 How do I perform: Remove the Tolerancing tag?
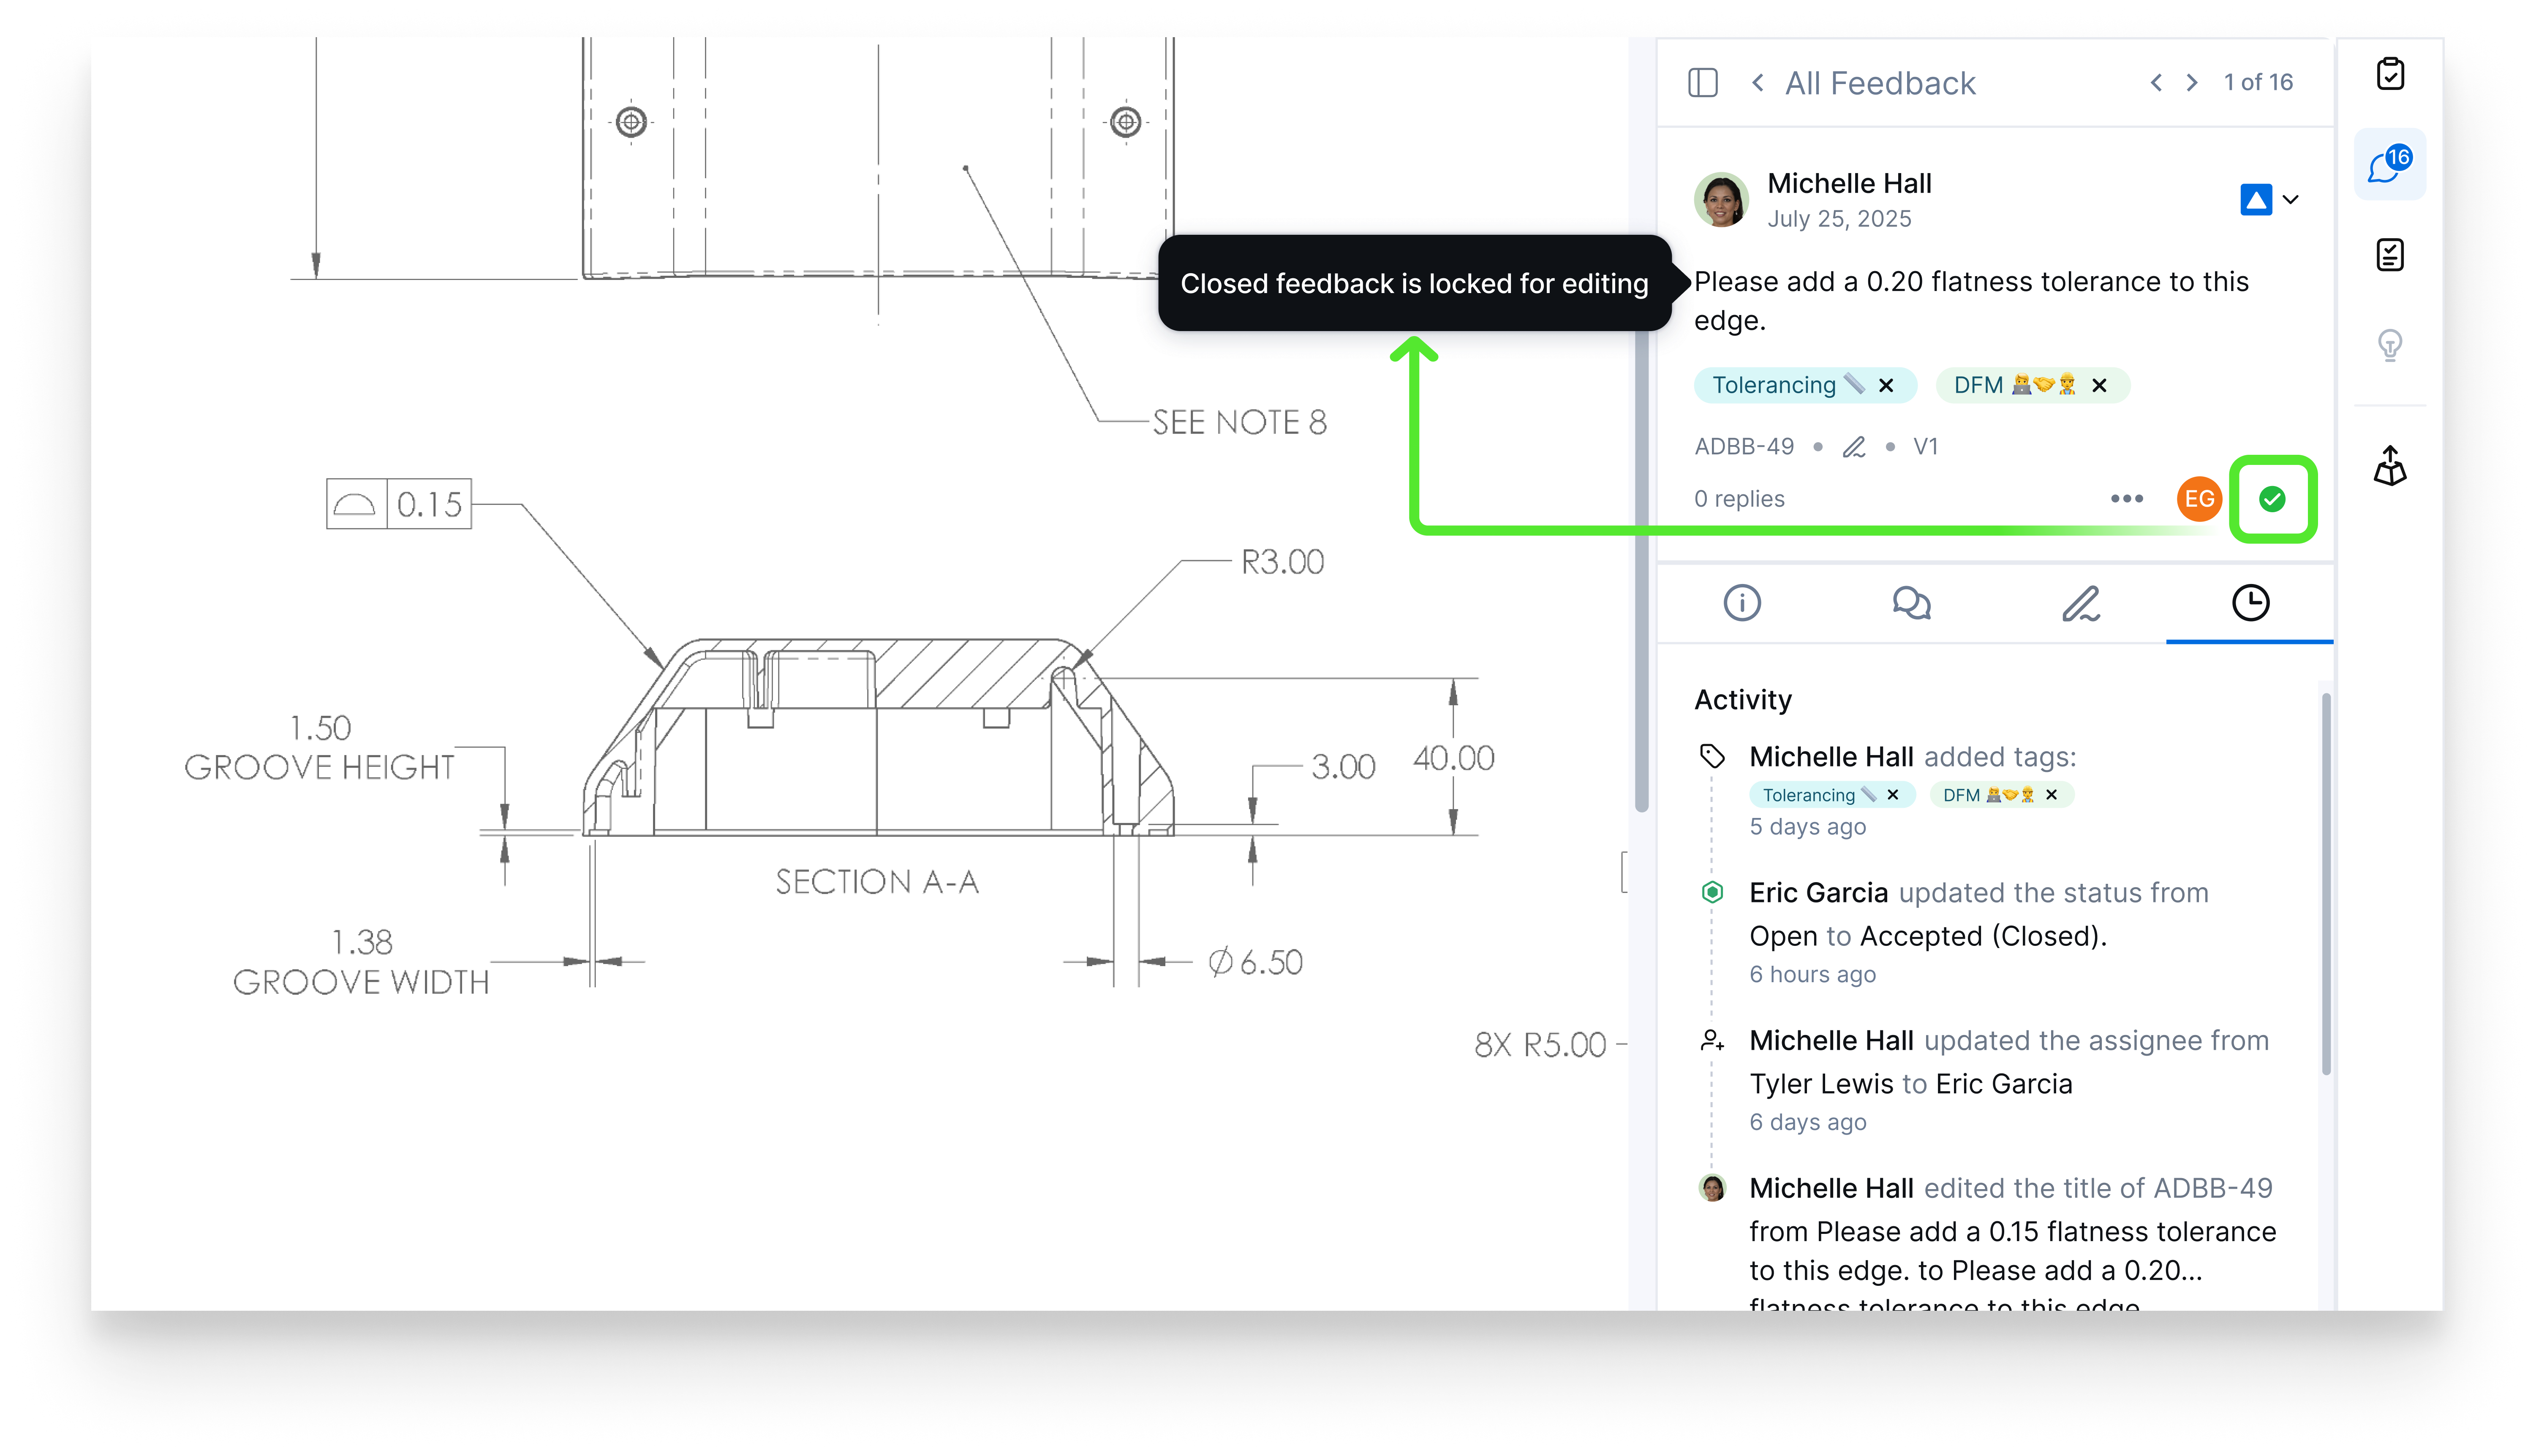click(x=1886, y=386)
